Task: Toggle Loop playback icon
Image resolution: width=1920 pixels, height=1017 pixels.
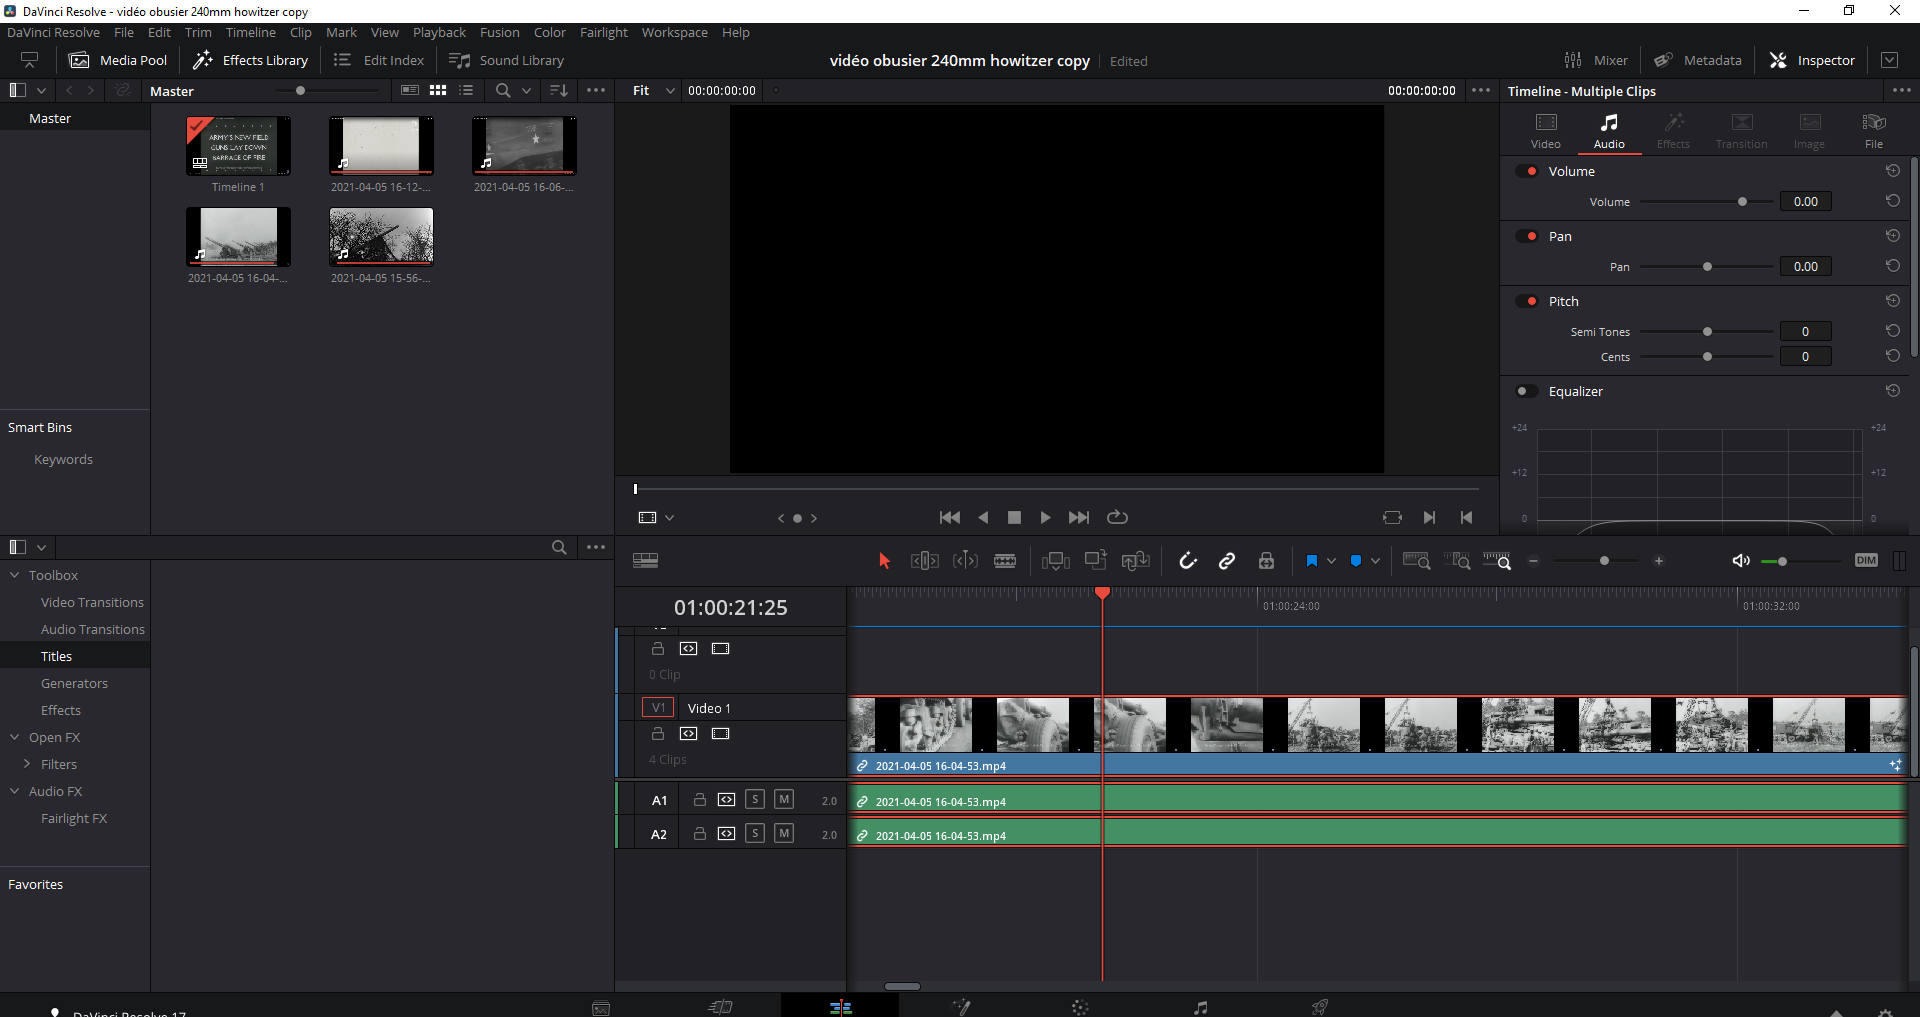Action: click(1117, 517)
